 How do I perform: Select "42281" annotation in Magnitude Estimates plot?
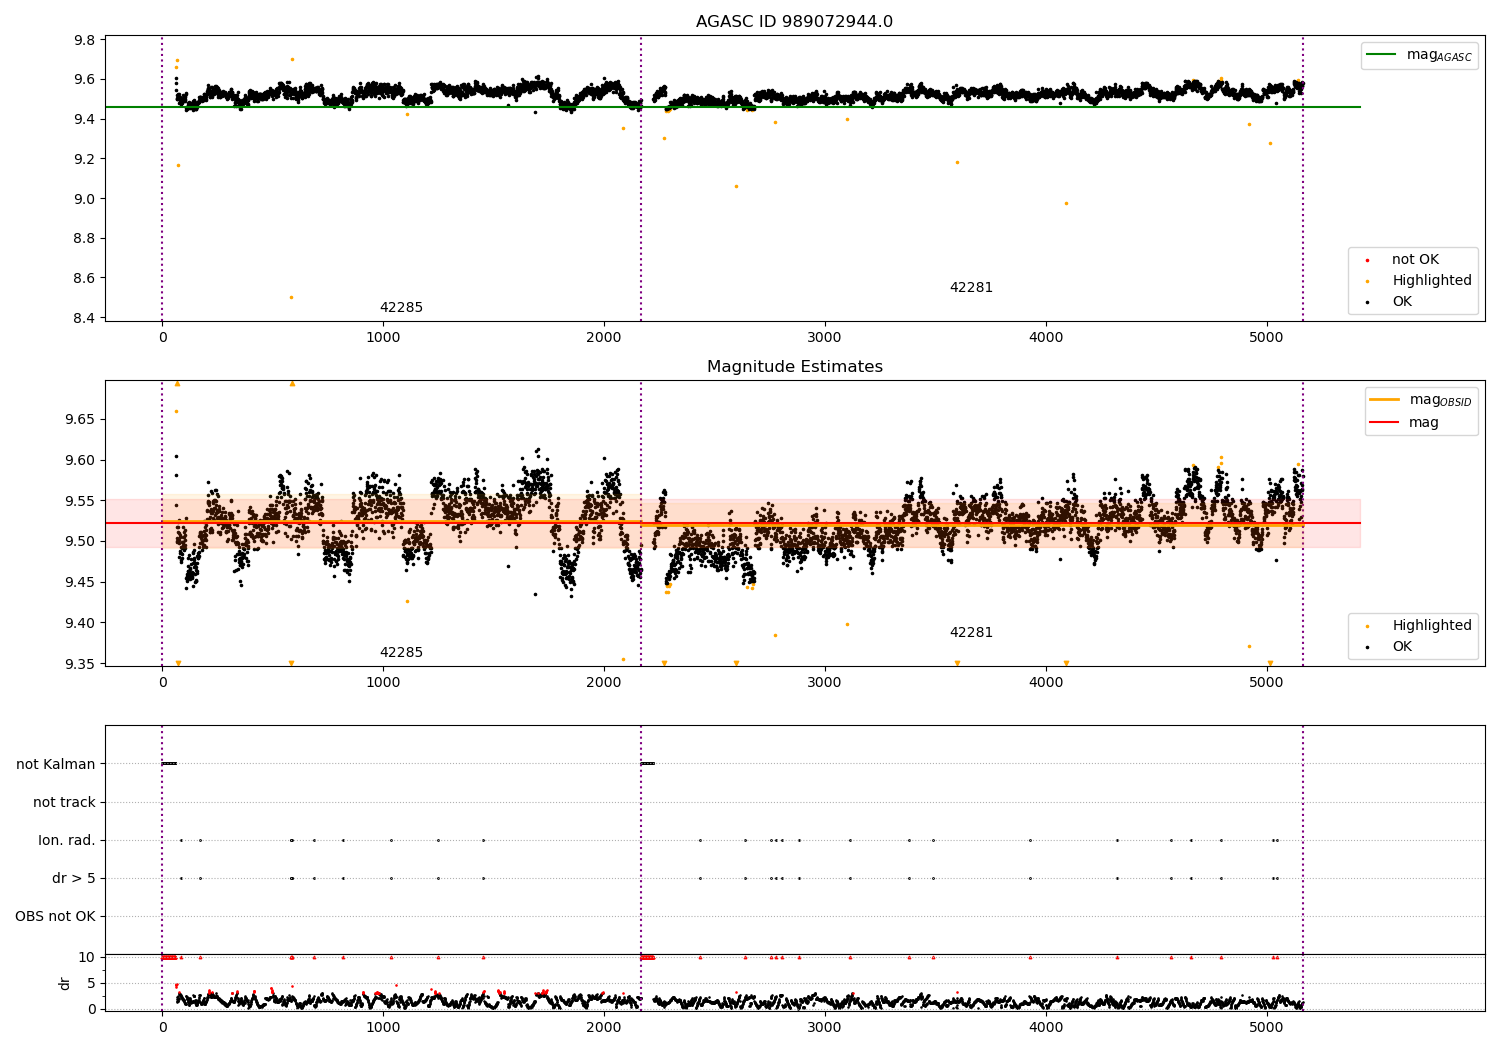click(x=971, y=633)
